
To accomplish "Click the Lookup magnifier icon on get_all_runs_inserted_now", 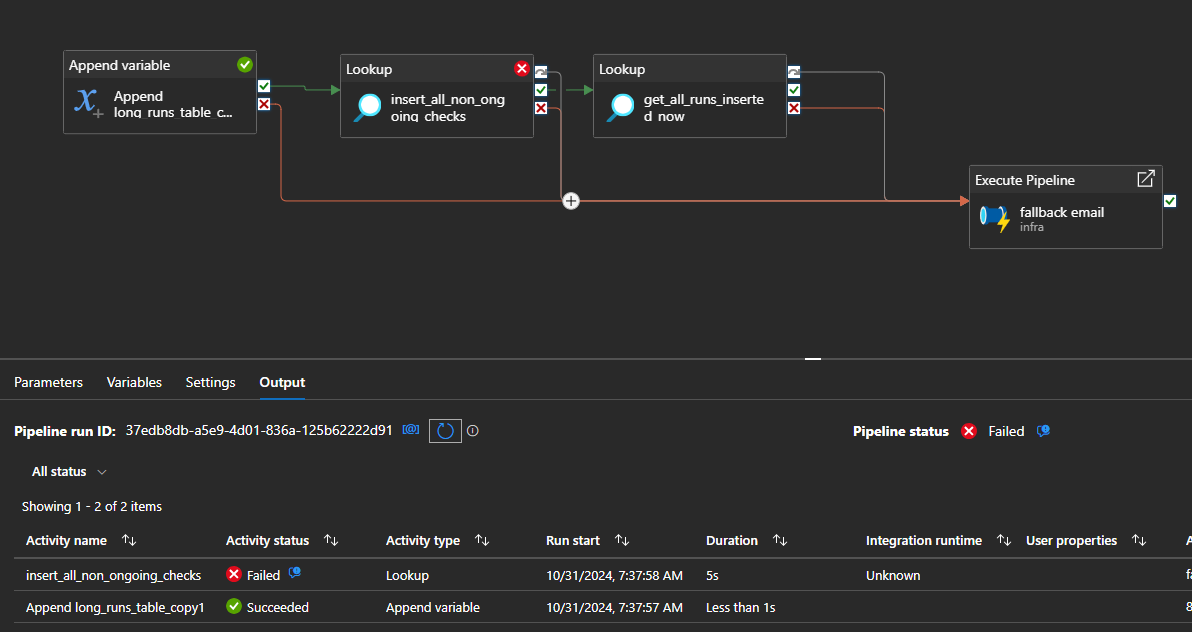I will click(x=620, y=107).
